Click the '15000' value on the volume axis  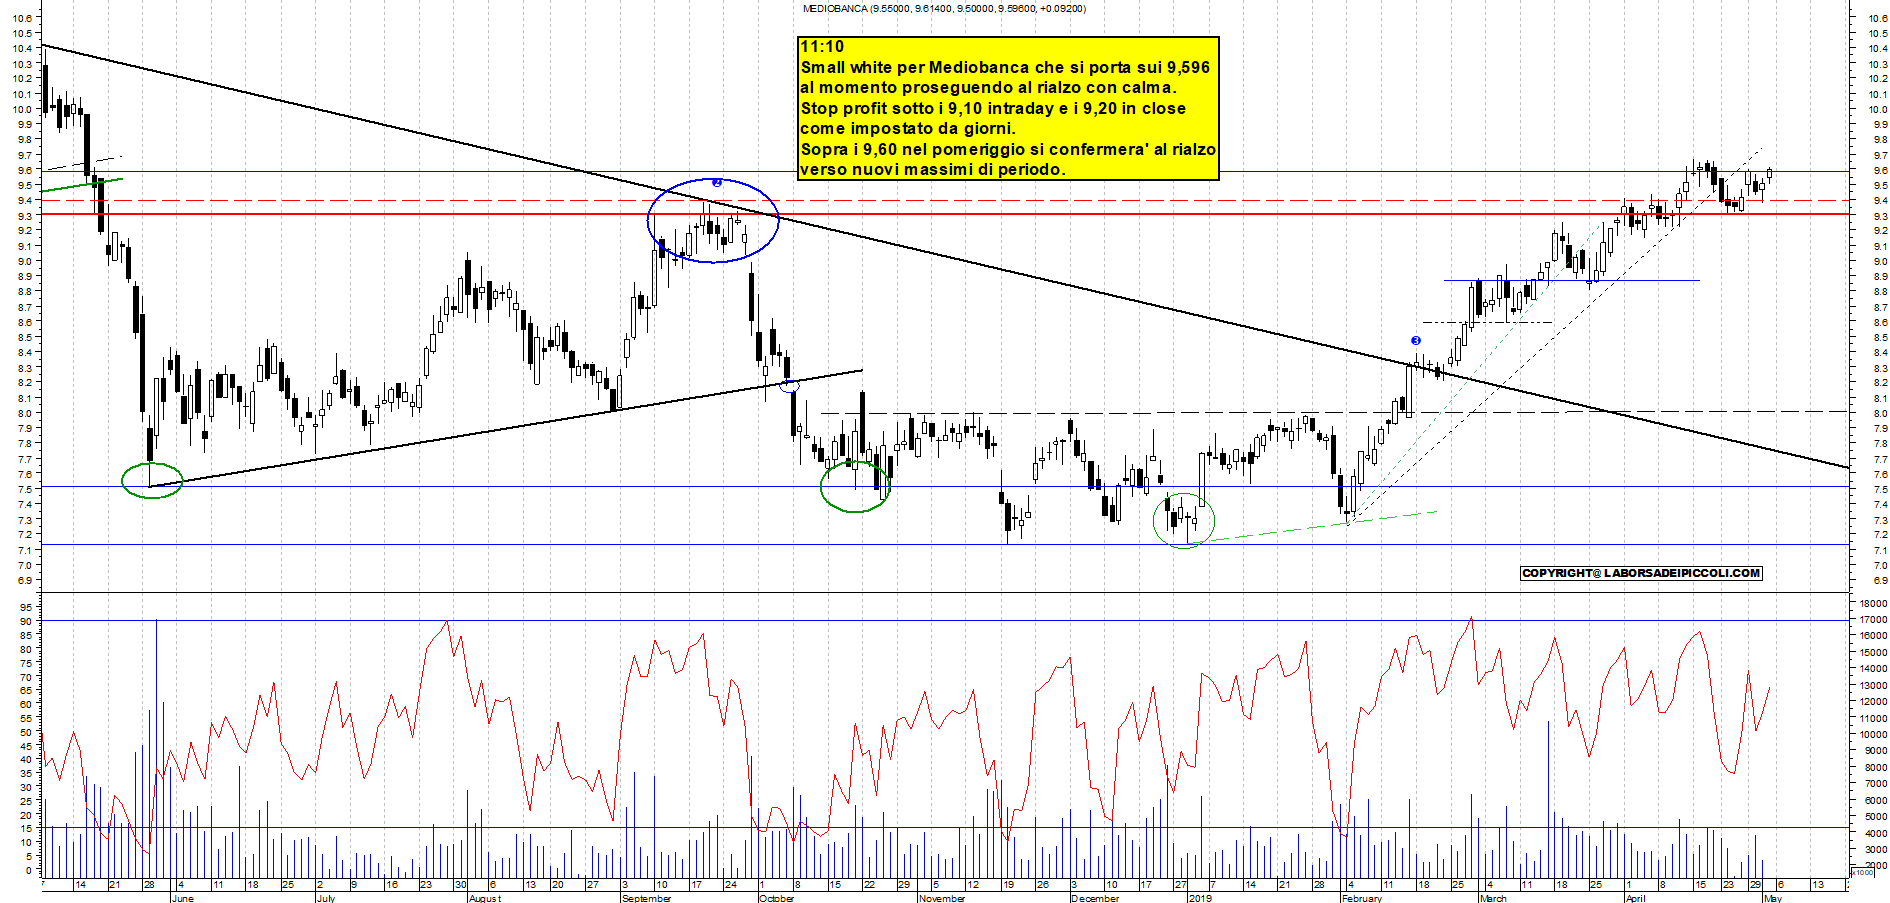click(x=1873, y=653)
